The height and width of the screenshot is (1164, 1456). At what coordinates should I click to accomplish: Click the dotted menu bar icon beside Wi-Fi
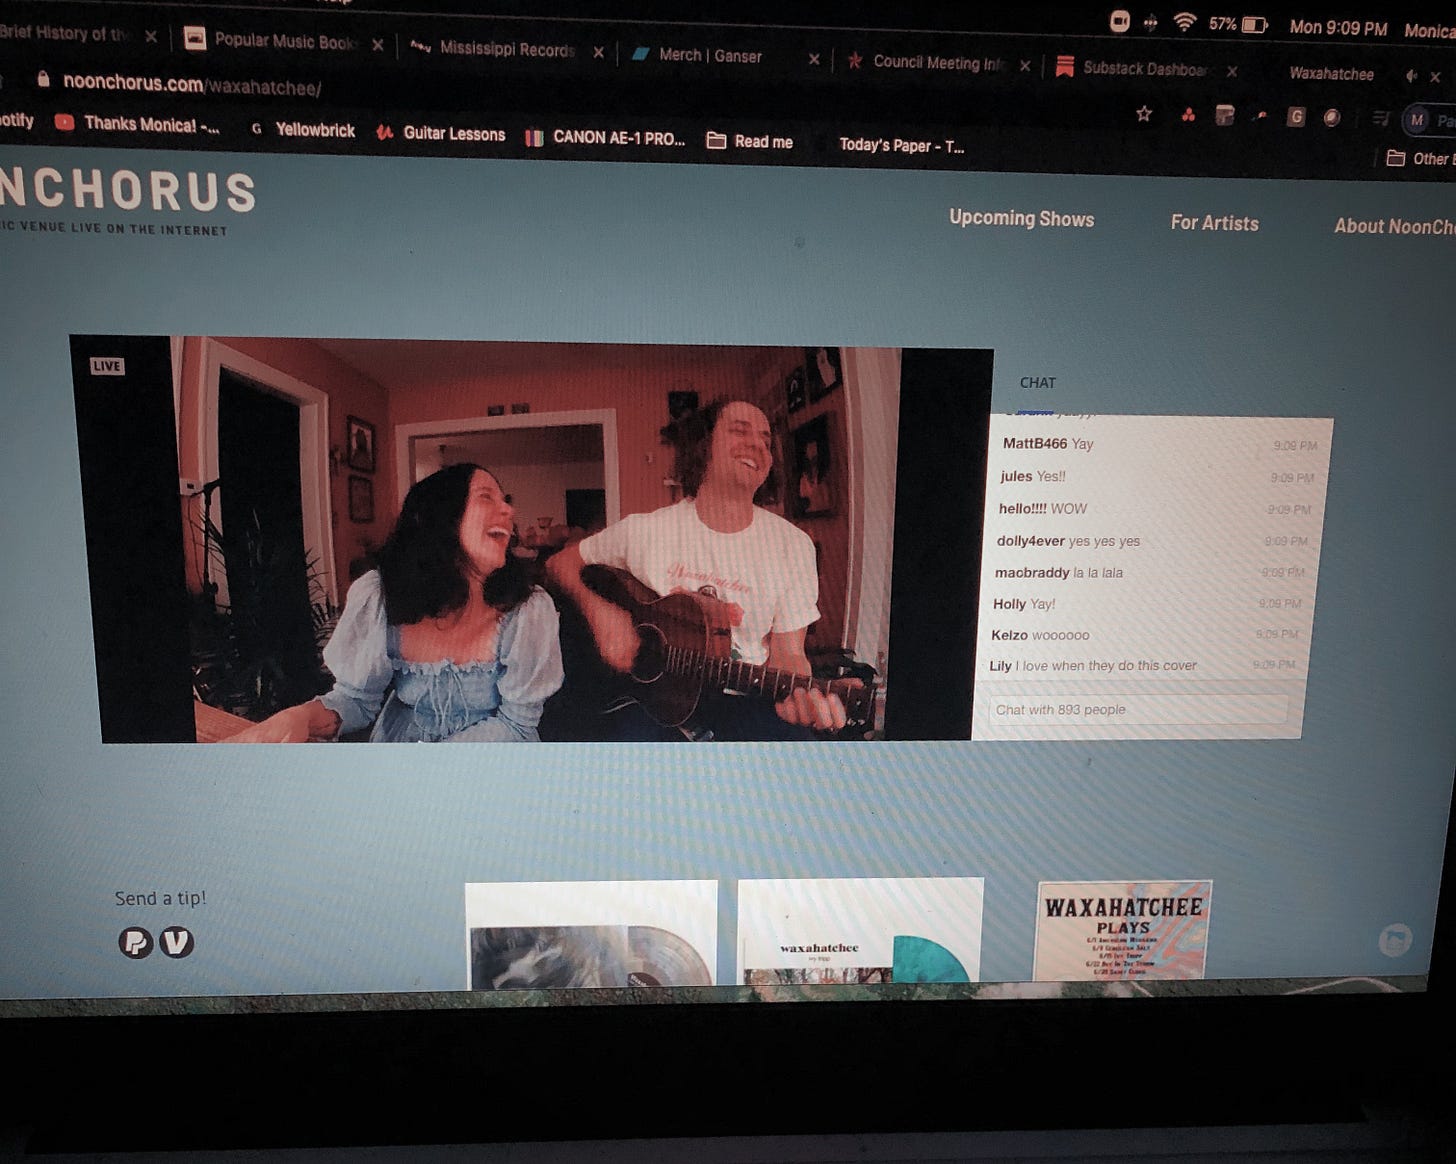(1151, 22)
